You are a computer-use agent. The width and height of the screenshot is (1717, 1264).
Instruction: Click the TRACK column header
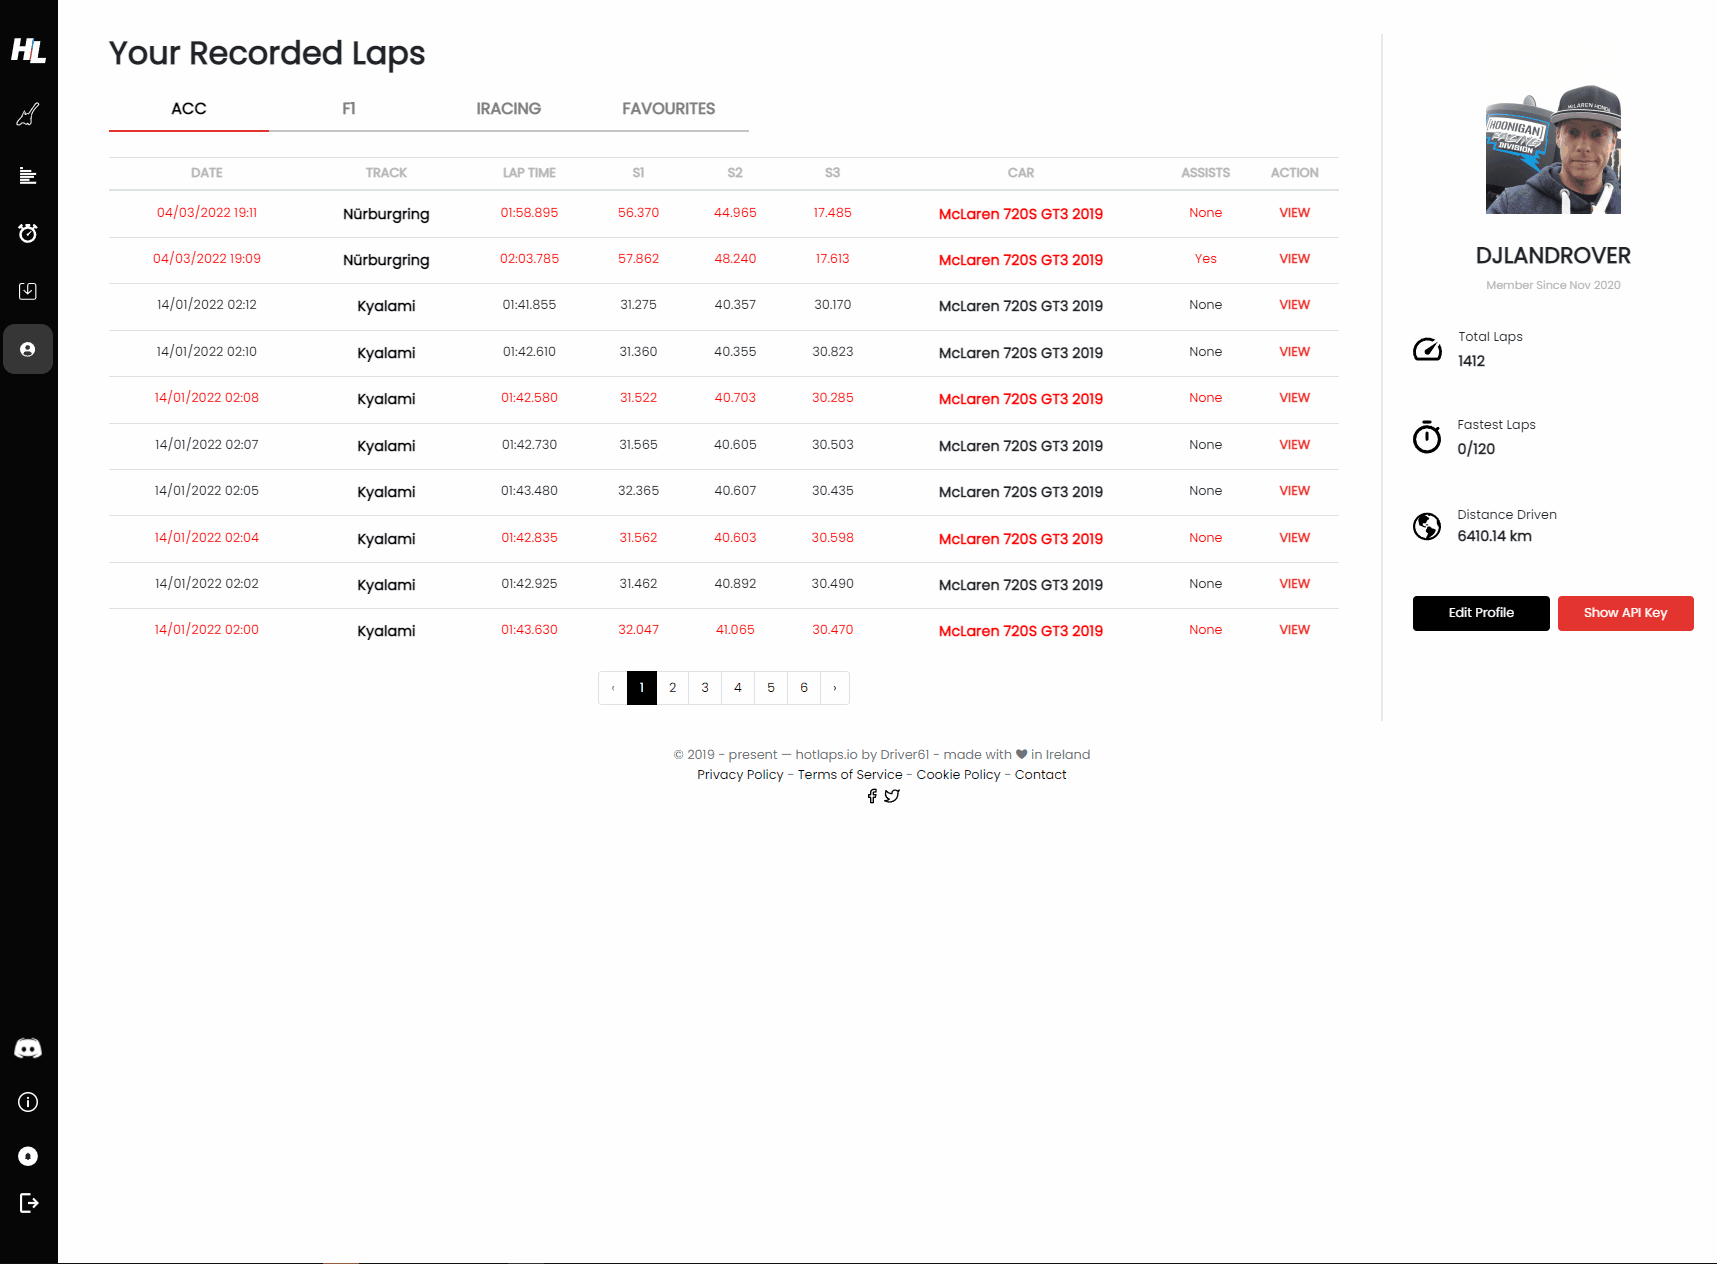point(386,173)
